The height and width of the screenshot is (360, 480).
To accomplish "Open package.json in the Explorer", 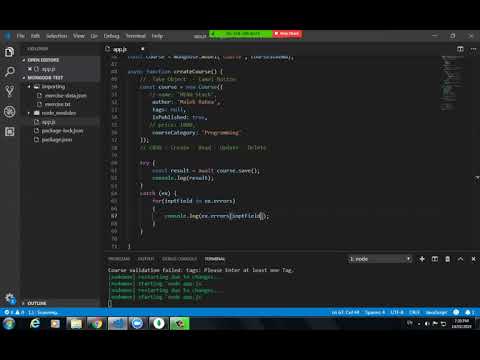I will (x=57, y=140).
